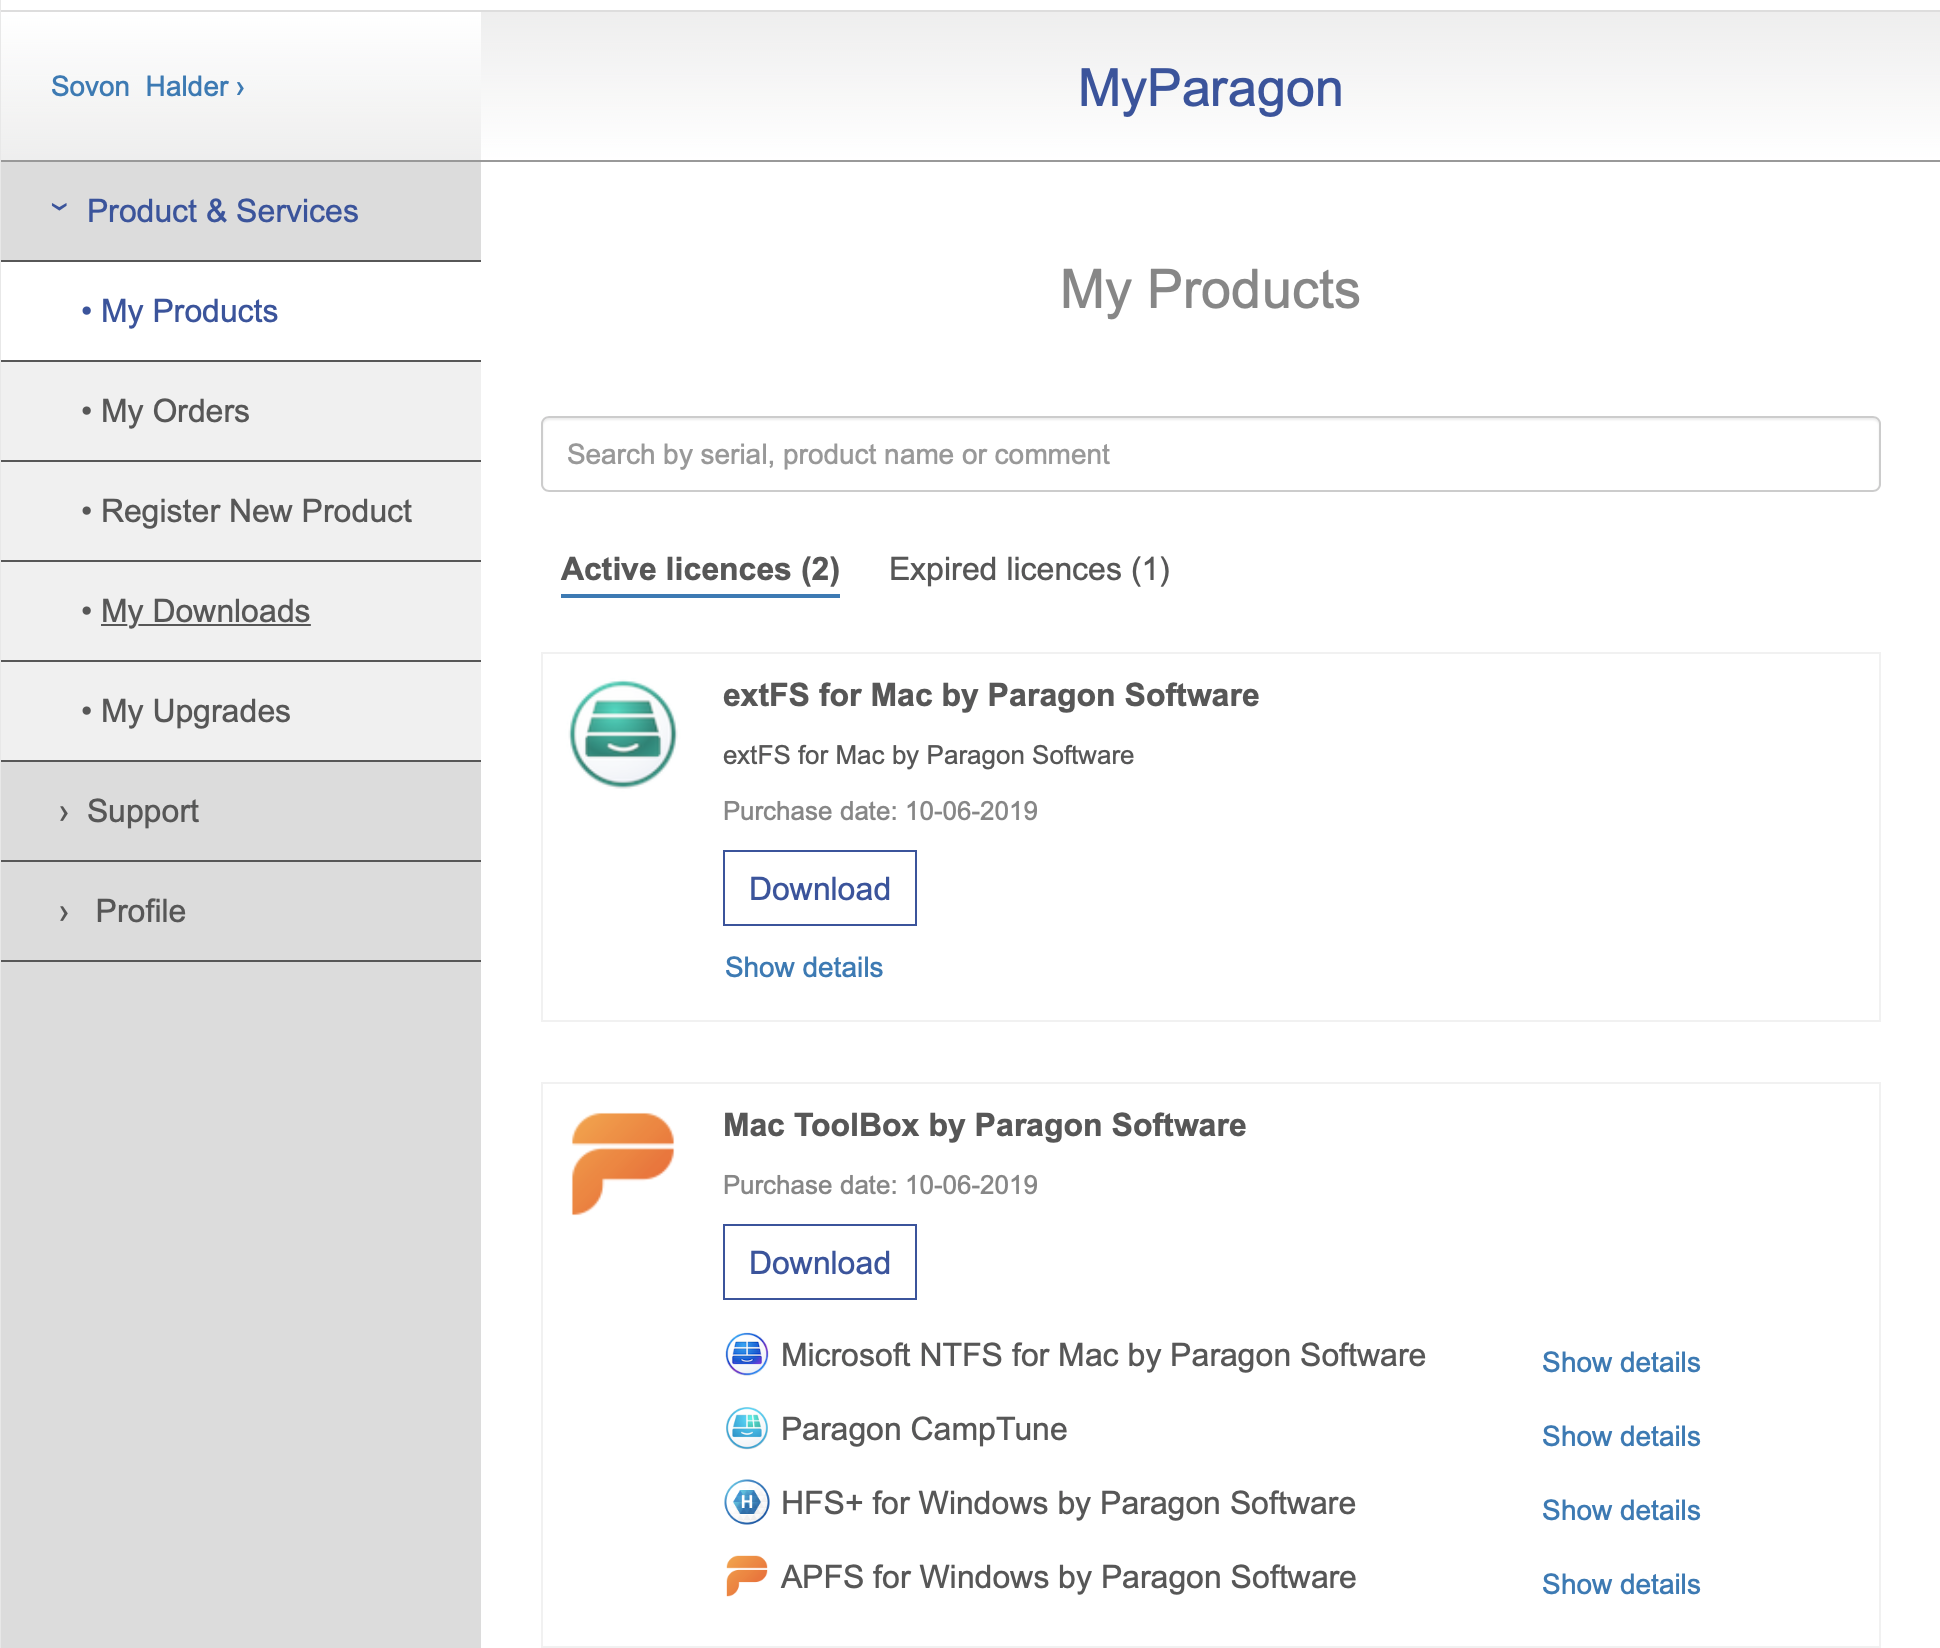Viewport: 1940px width, 1648px height.
Task: Show details for Paragon CampTune
Action: coord(1620,1436)
